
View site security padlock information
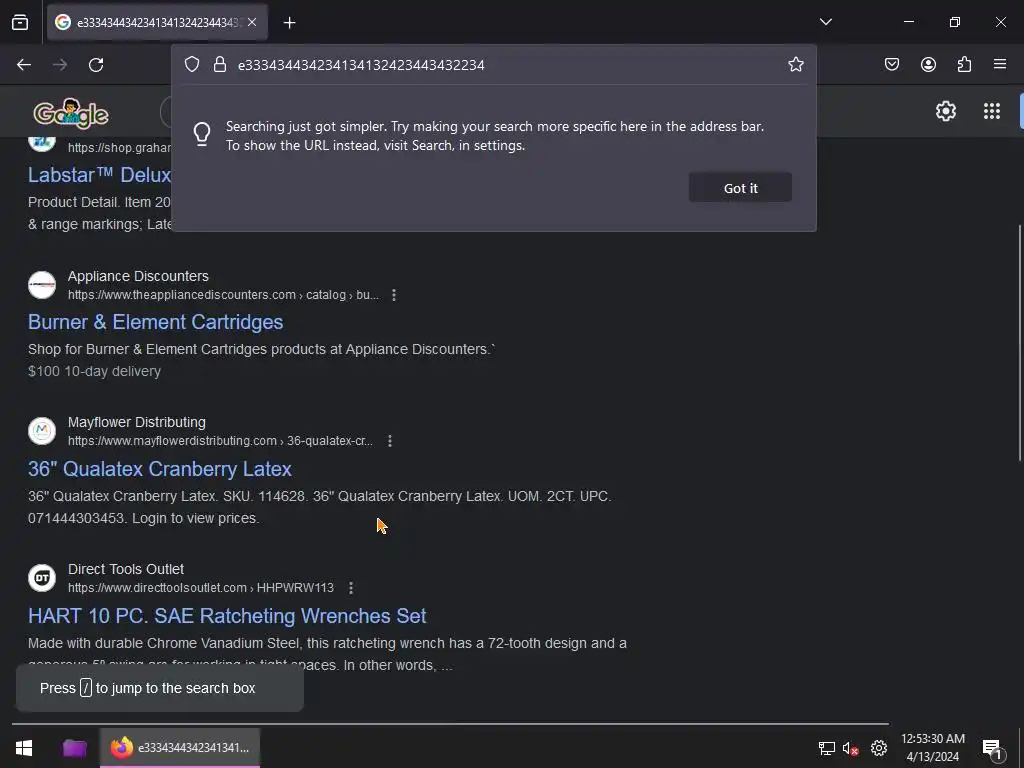220,64
